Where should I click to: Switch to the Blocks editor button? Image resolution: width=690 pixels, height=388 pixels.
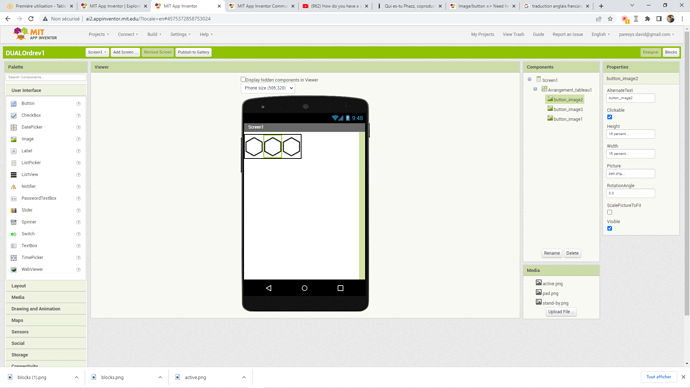[x=671, y=52]
